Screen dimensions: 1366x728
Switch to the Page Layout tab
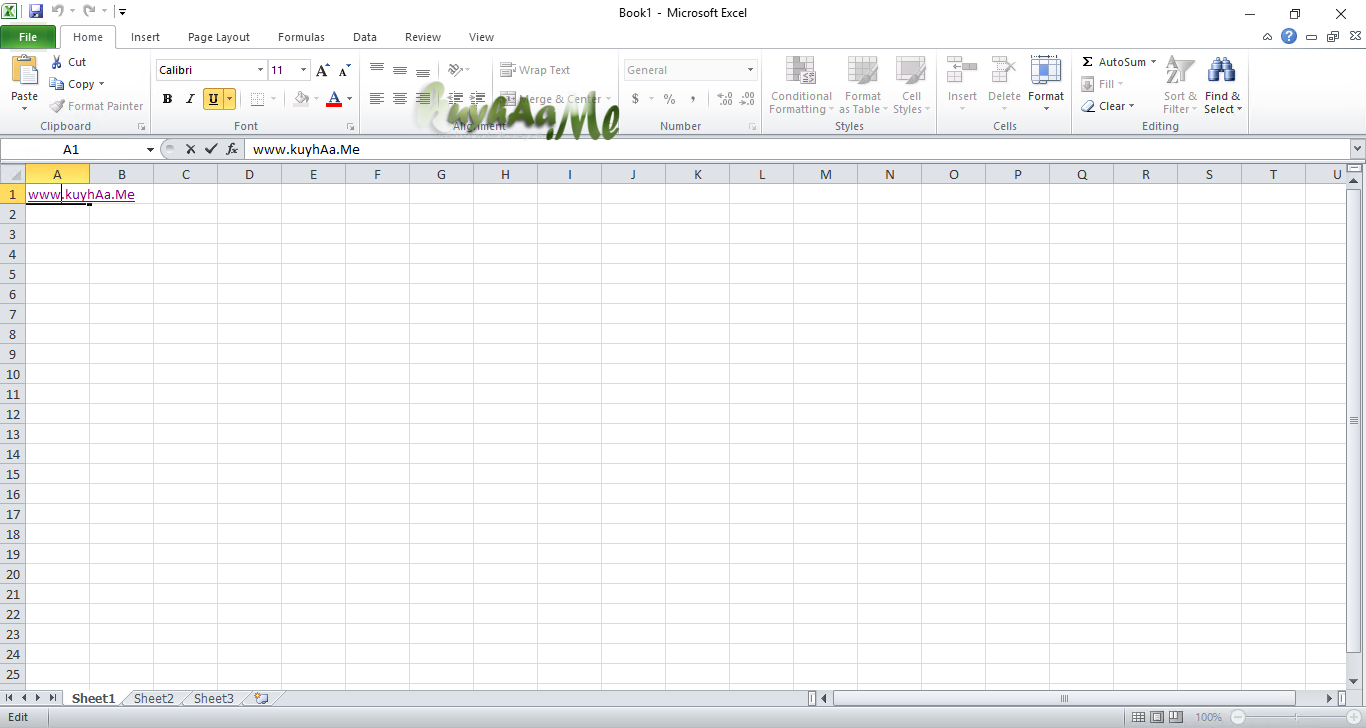(x=219, y=37)
